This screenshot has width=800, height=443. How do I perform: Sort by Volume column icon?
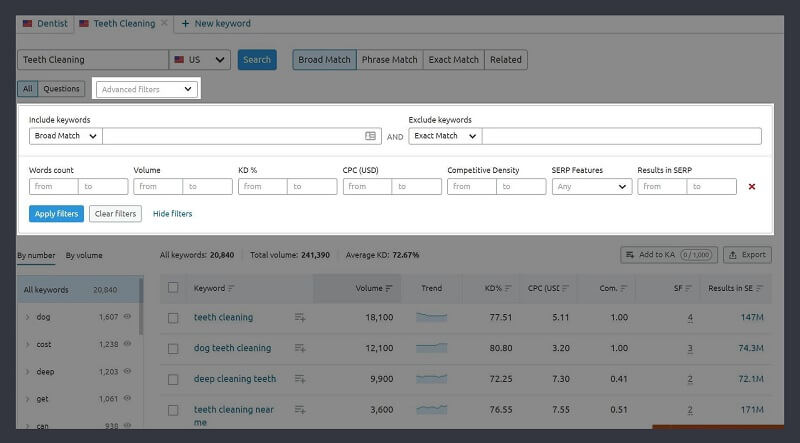[x=389, y=288]
